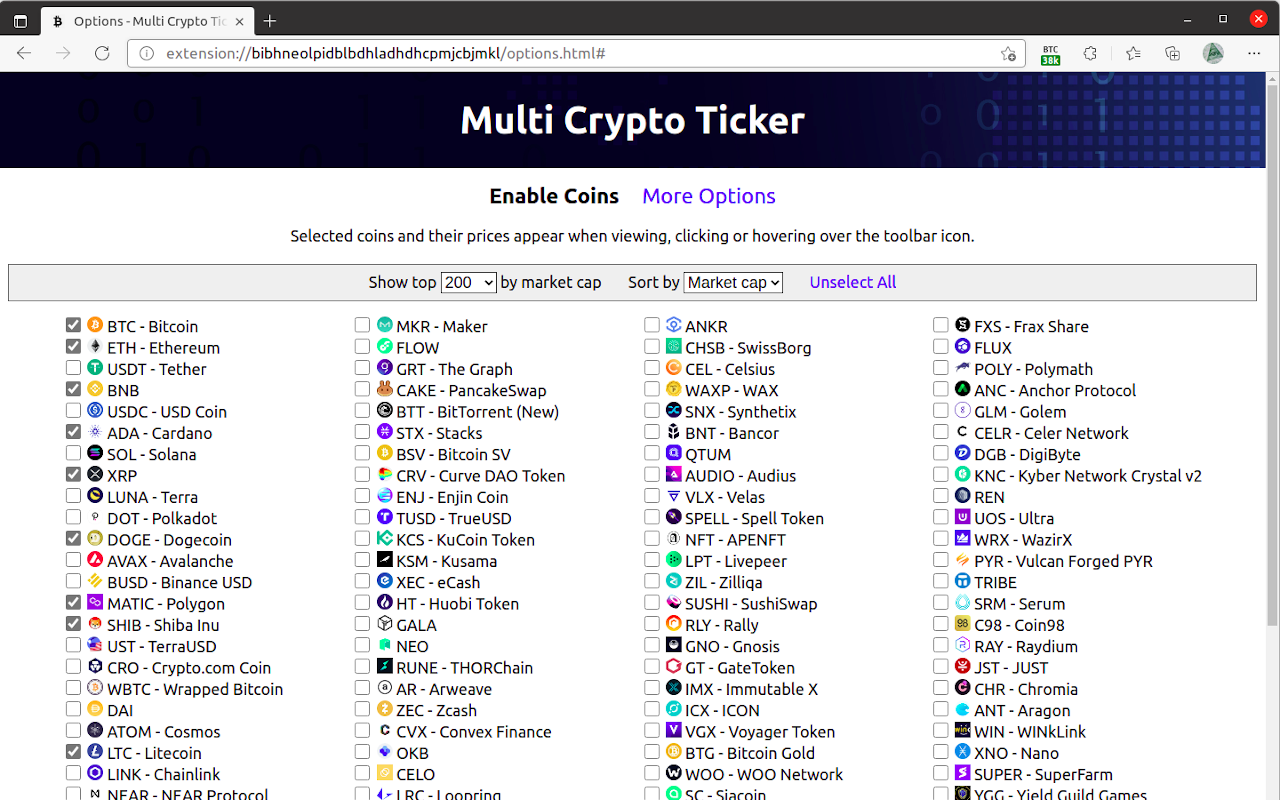Viewport: 1280px width, 800px height.
Task: Click the Unselect All link
Action: click(x=853, y=282)
